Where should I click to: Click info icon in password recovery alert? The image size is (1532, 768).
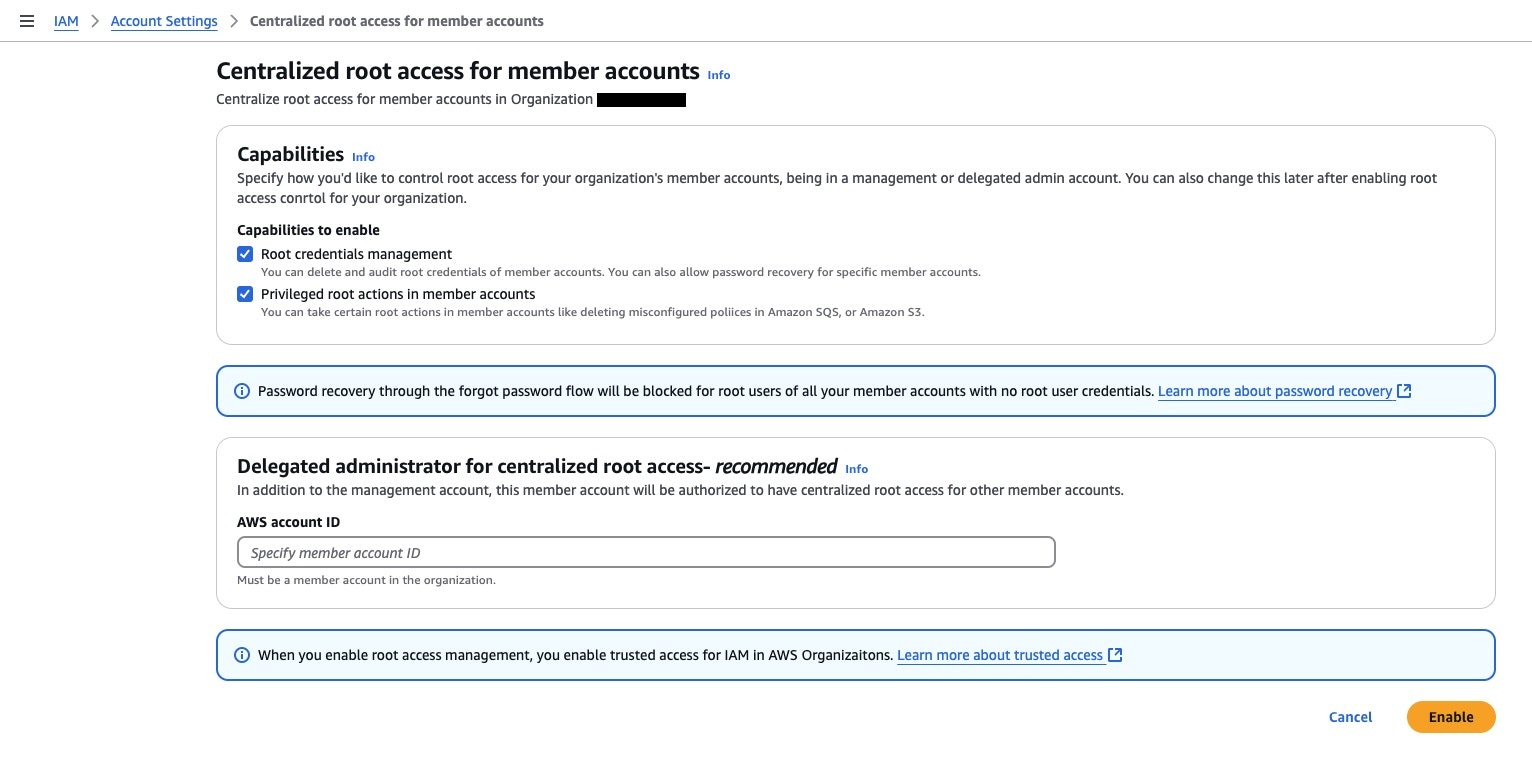pyautogui.click(x=241, y=391)
